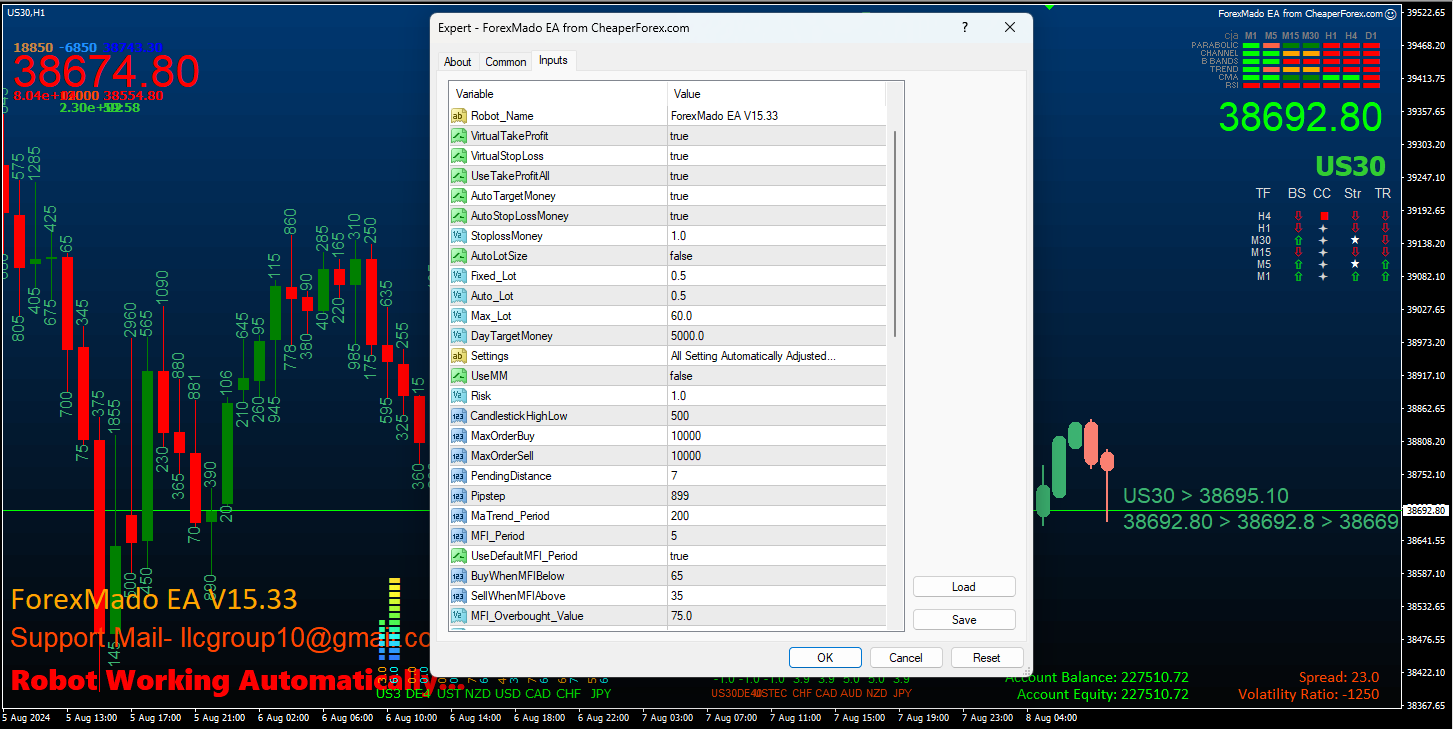Close the Expert dialog window
This screenshot has height=729, width=1453.
(x=1010, y=28)
